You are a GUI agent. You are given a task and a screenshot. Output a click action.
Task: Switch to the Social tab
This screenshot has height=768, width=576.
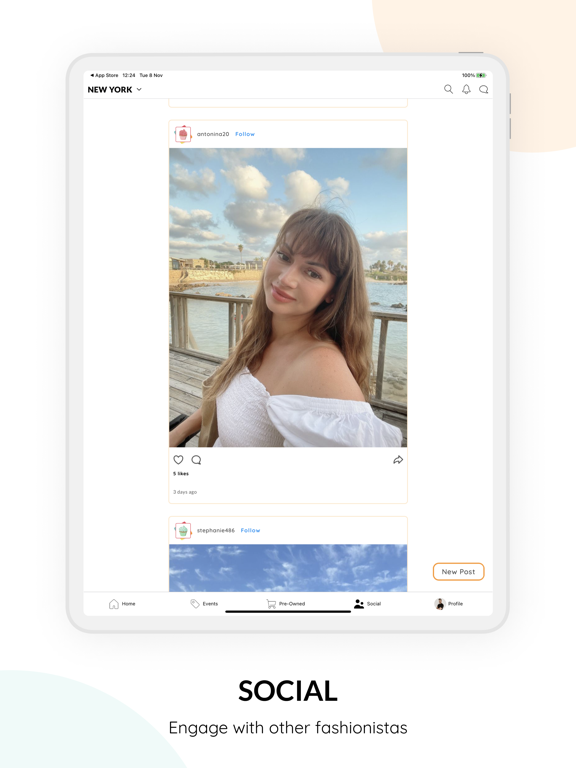(x=367, y=604)
